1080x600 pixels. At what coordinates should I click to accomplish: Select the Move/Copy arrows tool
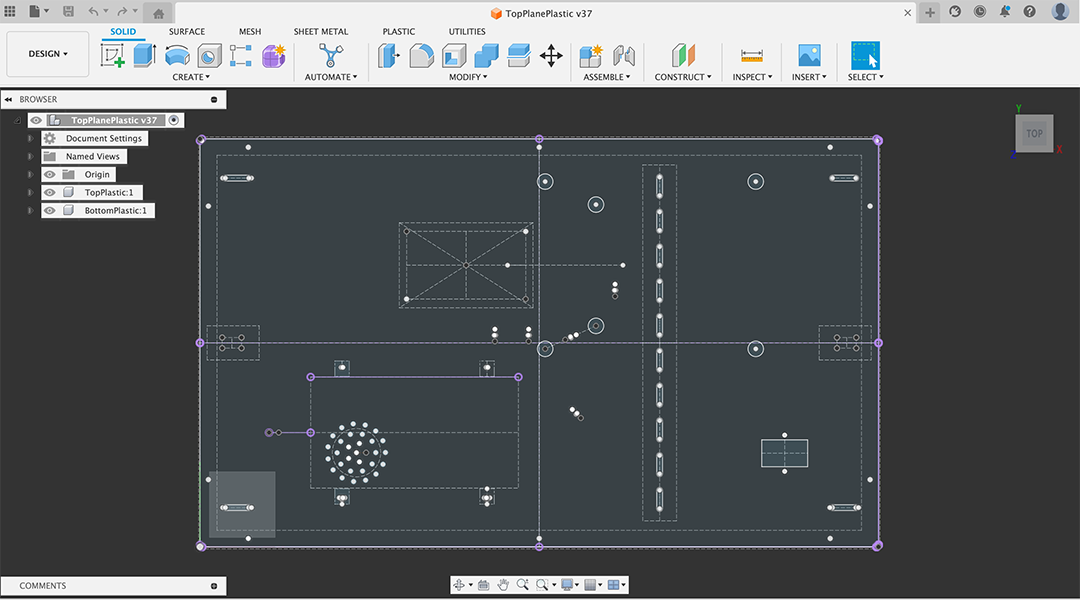pyautogui.click(x=551, y=56)
